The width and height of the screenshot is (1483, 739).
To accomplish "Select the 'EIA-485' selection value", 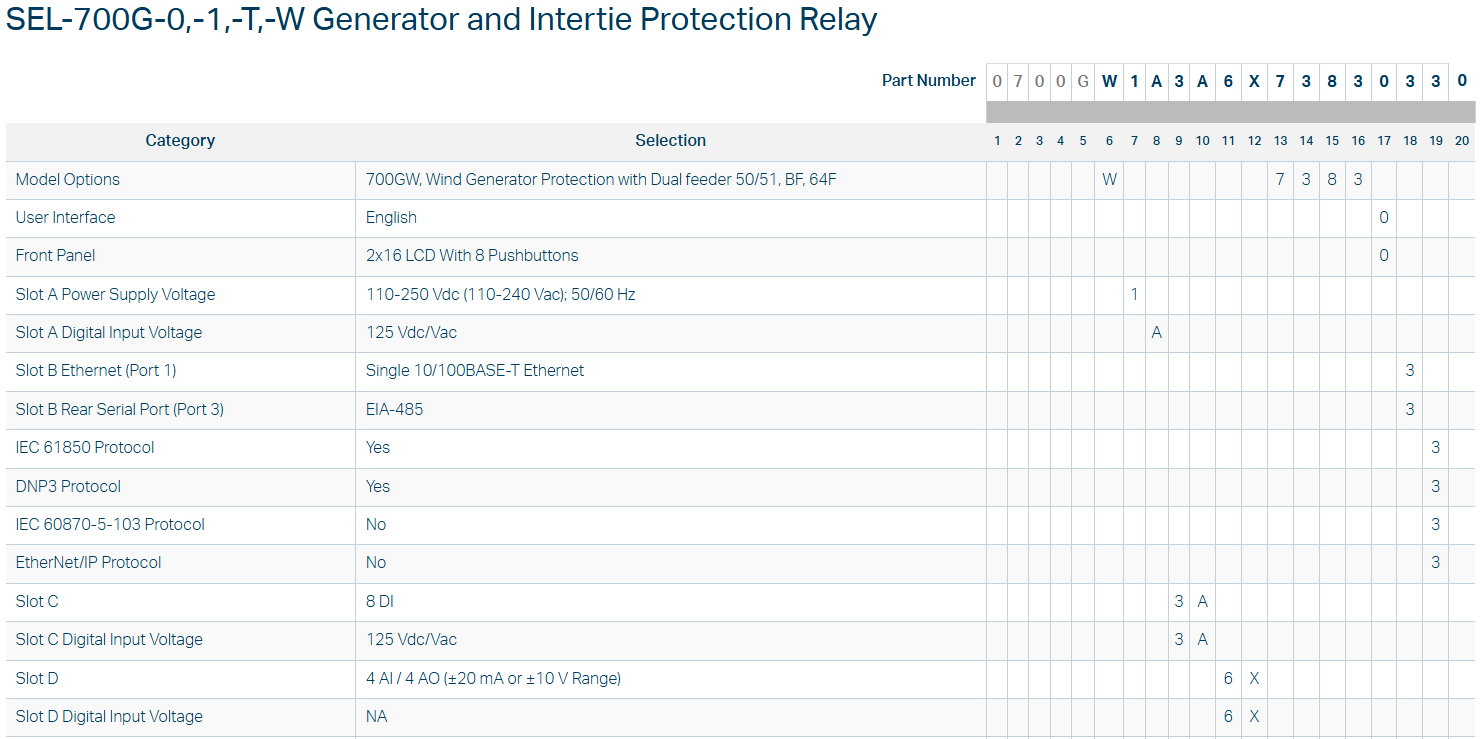I will pos(394,410).
